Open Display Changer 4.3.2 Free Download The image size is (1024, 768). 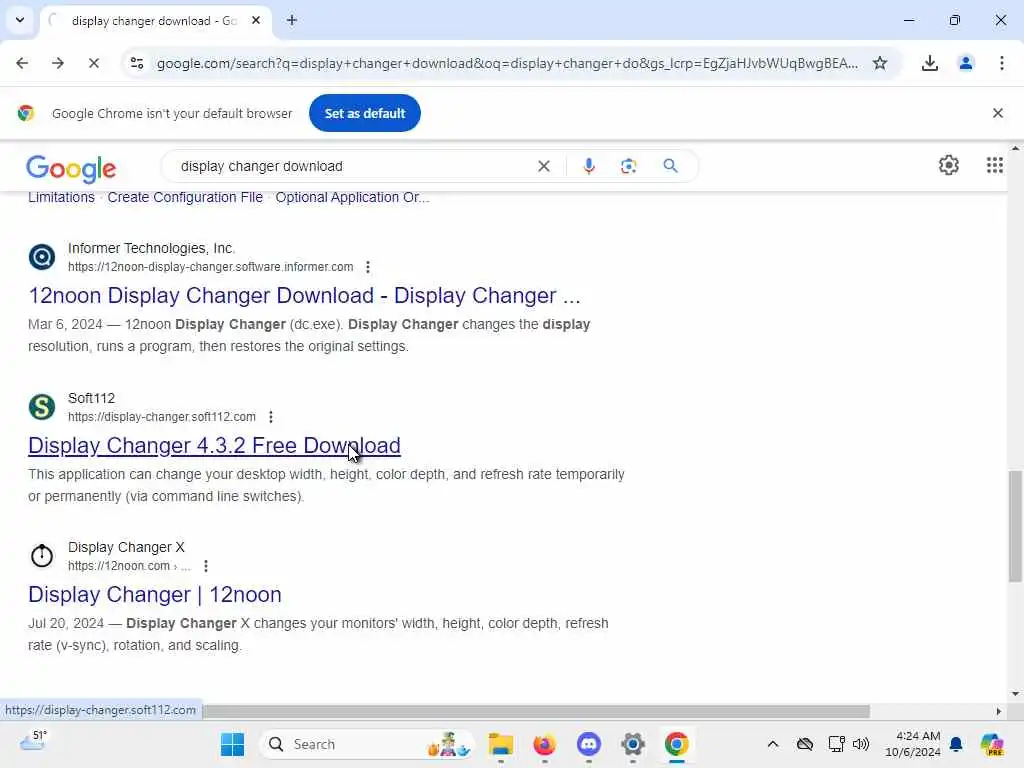(x=214, y=445)
